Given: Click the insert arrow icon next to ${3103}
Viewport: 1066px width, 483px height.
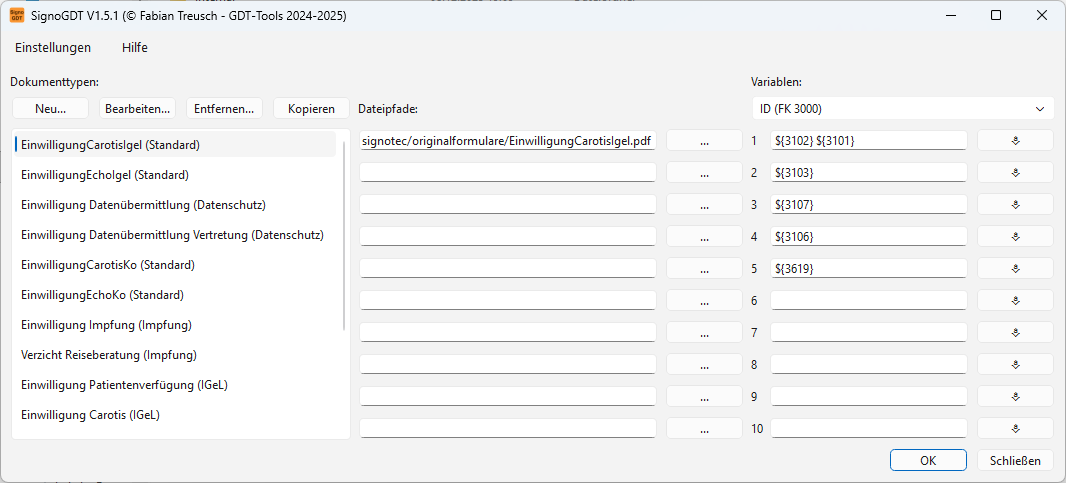Looking at the screenshot, I should 1014,173.
